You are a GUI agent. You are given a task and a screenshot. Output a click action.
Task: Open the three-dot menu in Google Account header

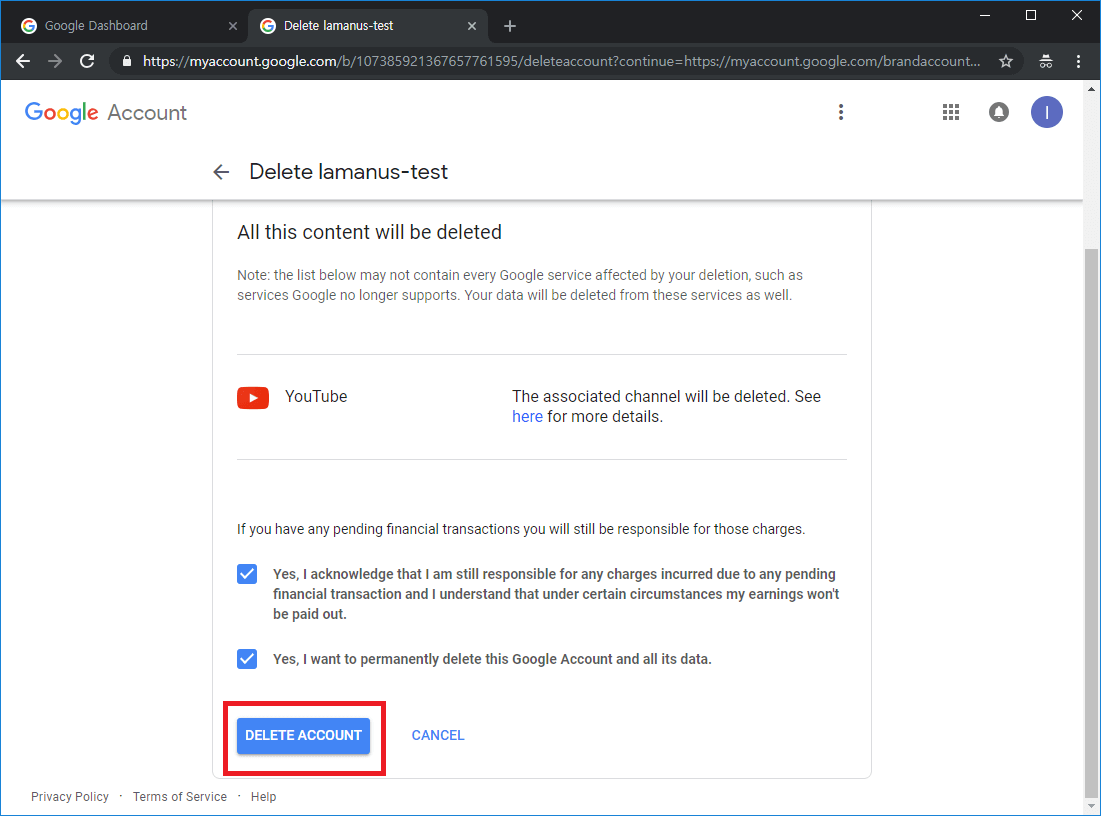coord(841,112)
